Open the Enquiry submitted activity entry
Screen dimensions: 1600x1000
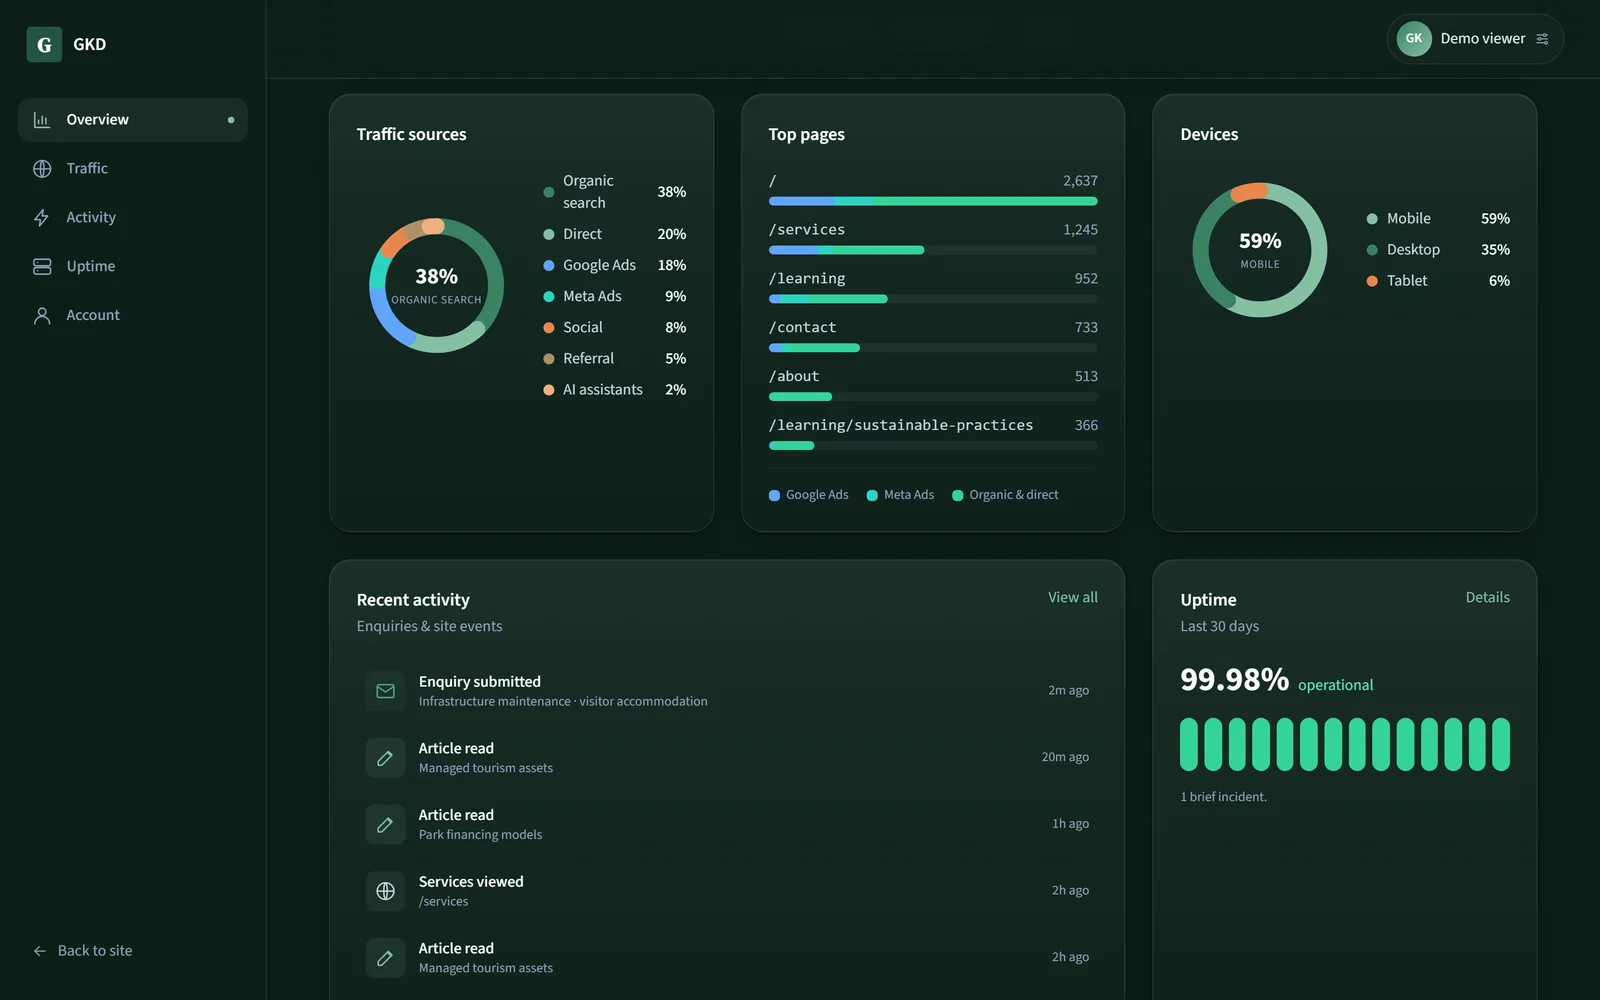pyautogui.click(x=727, y=691)
